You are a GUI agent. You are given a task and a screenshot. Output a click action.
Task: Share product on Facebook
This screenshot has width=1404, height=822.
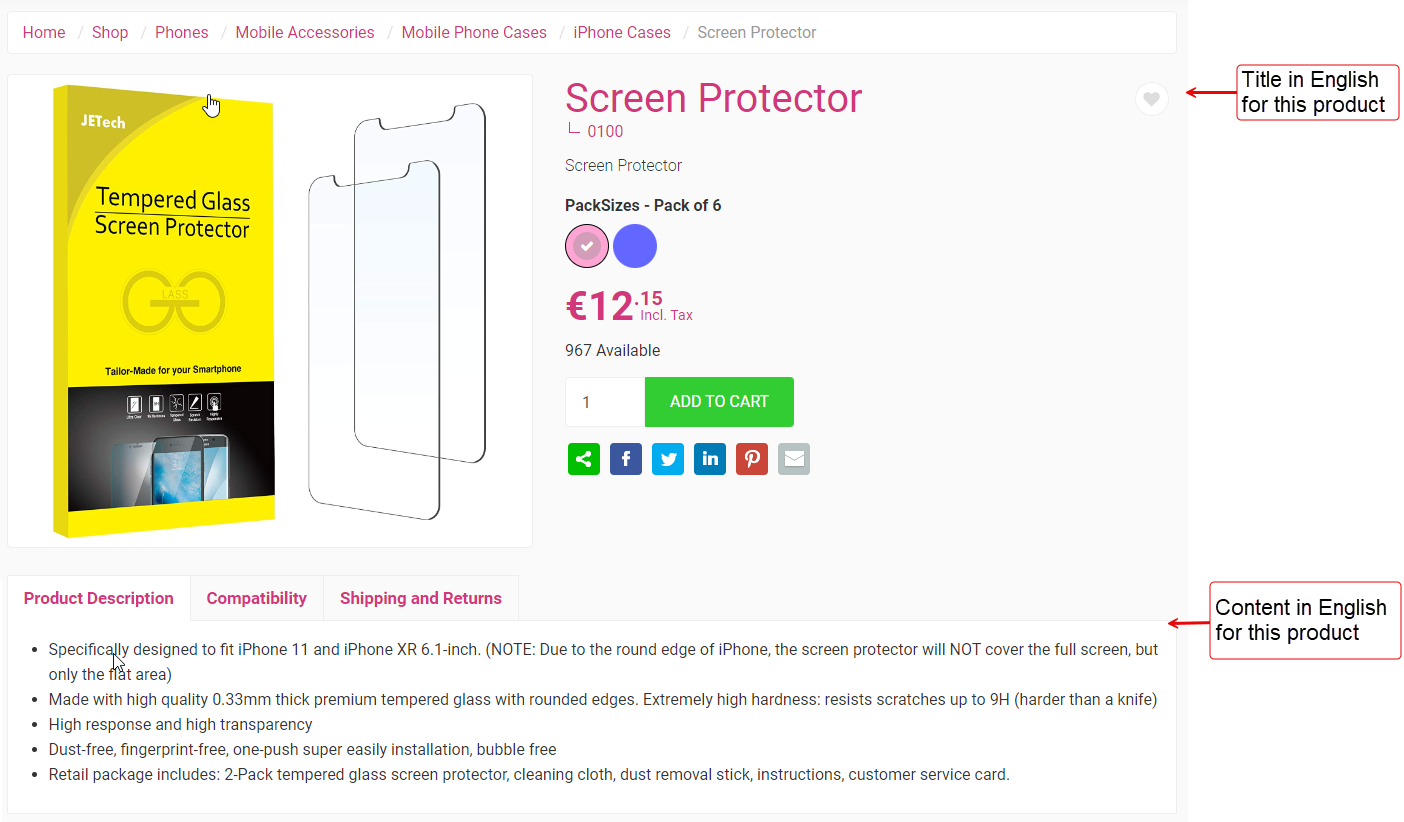point(626,459)
